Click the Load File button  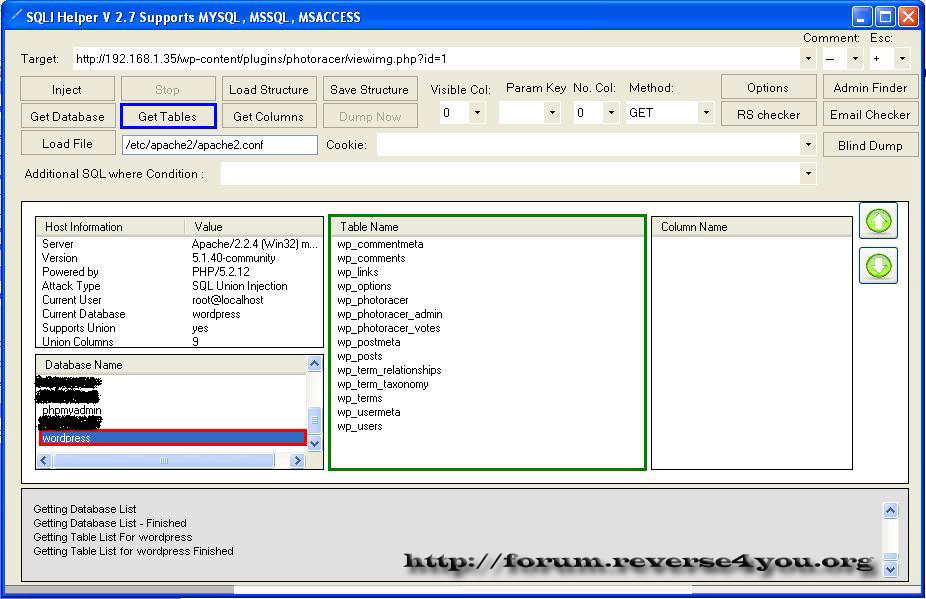67,144
